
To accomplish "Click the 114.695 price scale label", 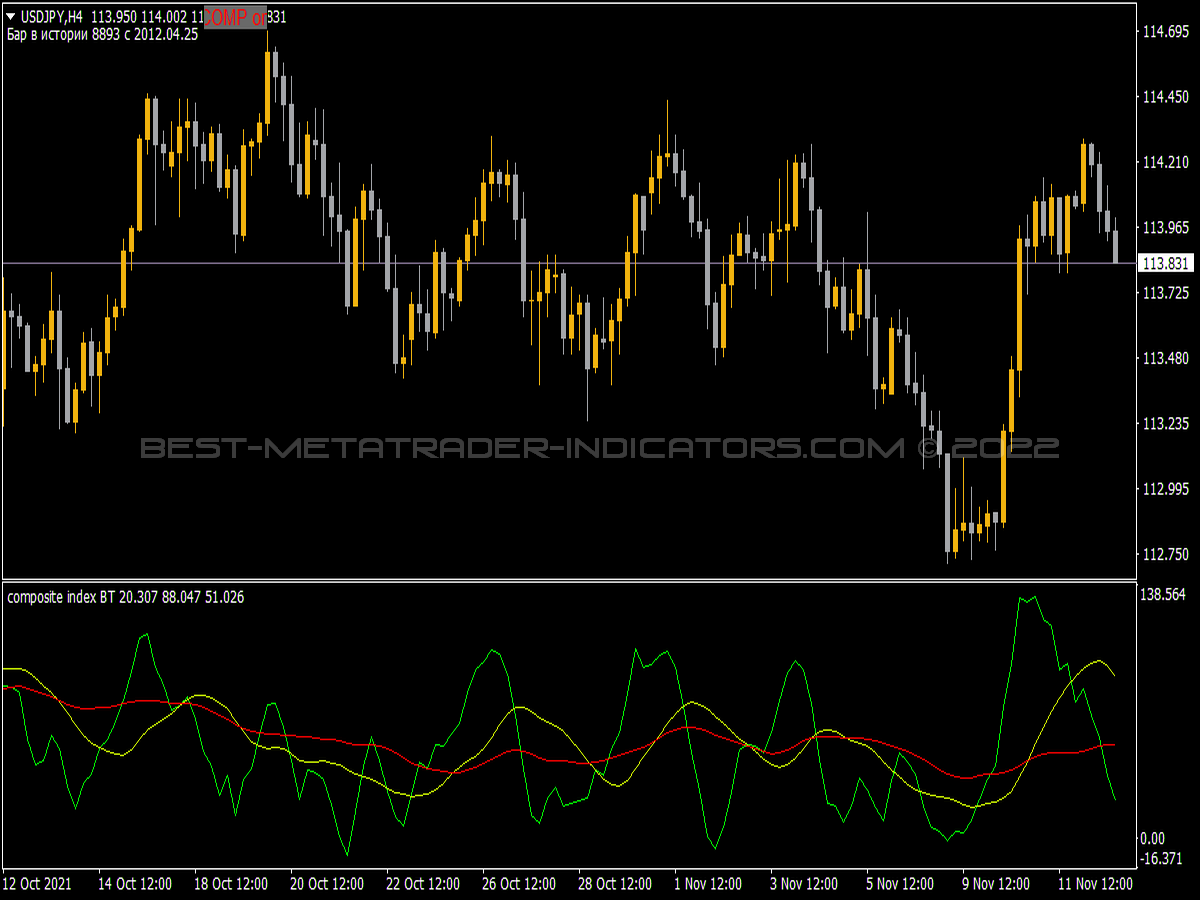I will (x=1165, y=32).
